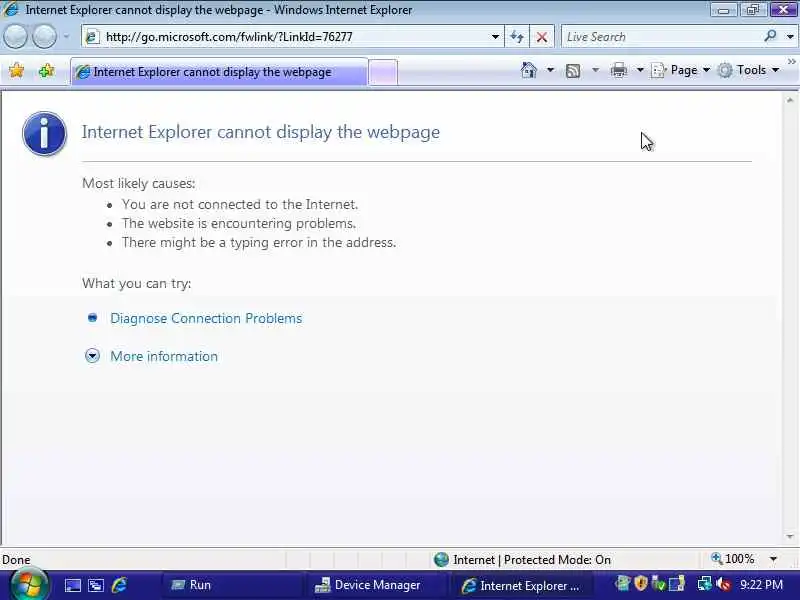Click the address bar URL field
Screen dimensions: 800x600
point(291,37)
